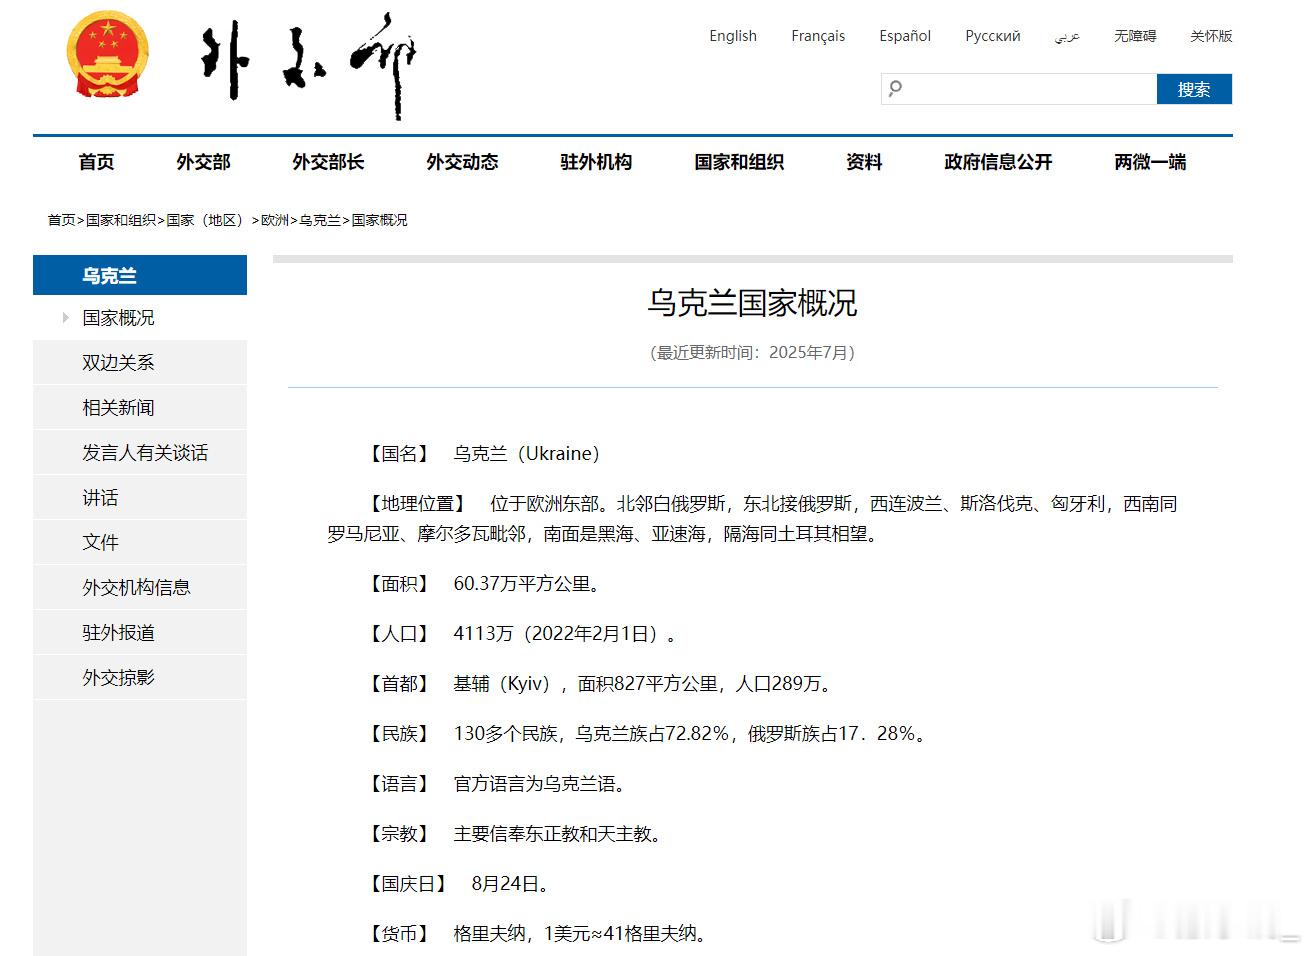Go to 首页 in main navigation
The image size is (1311, 956).
pos(97,162)
